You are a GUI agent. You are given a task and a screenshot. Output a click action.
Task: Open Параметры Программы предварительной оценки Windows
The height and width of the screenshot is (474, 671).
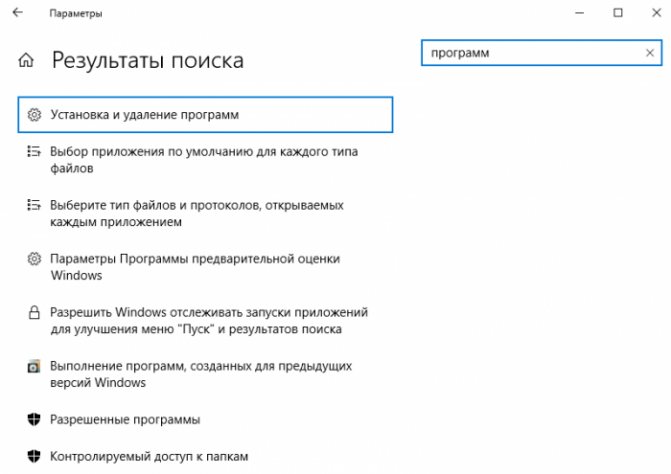[x=195, y=267]
